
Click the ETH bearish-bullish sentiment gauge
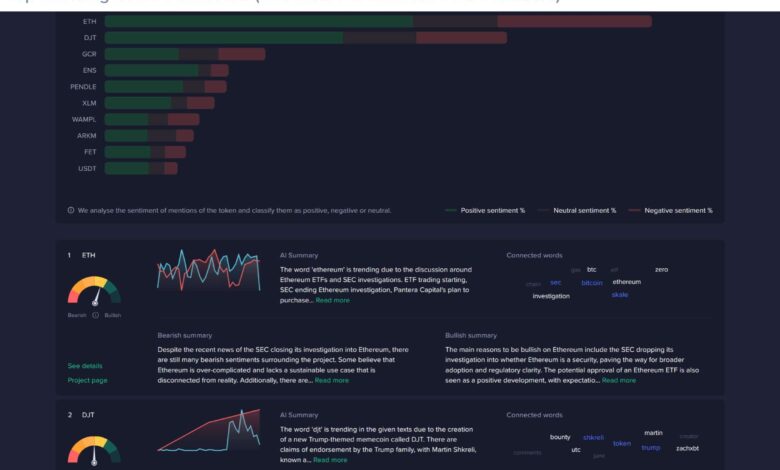click(94, 291)
